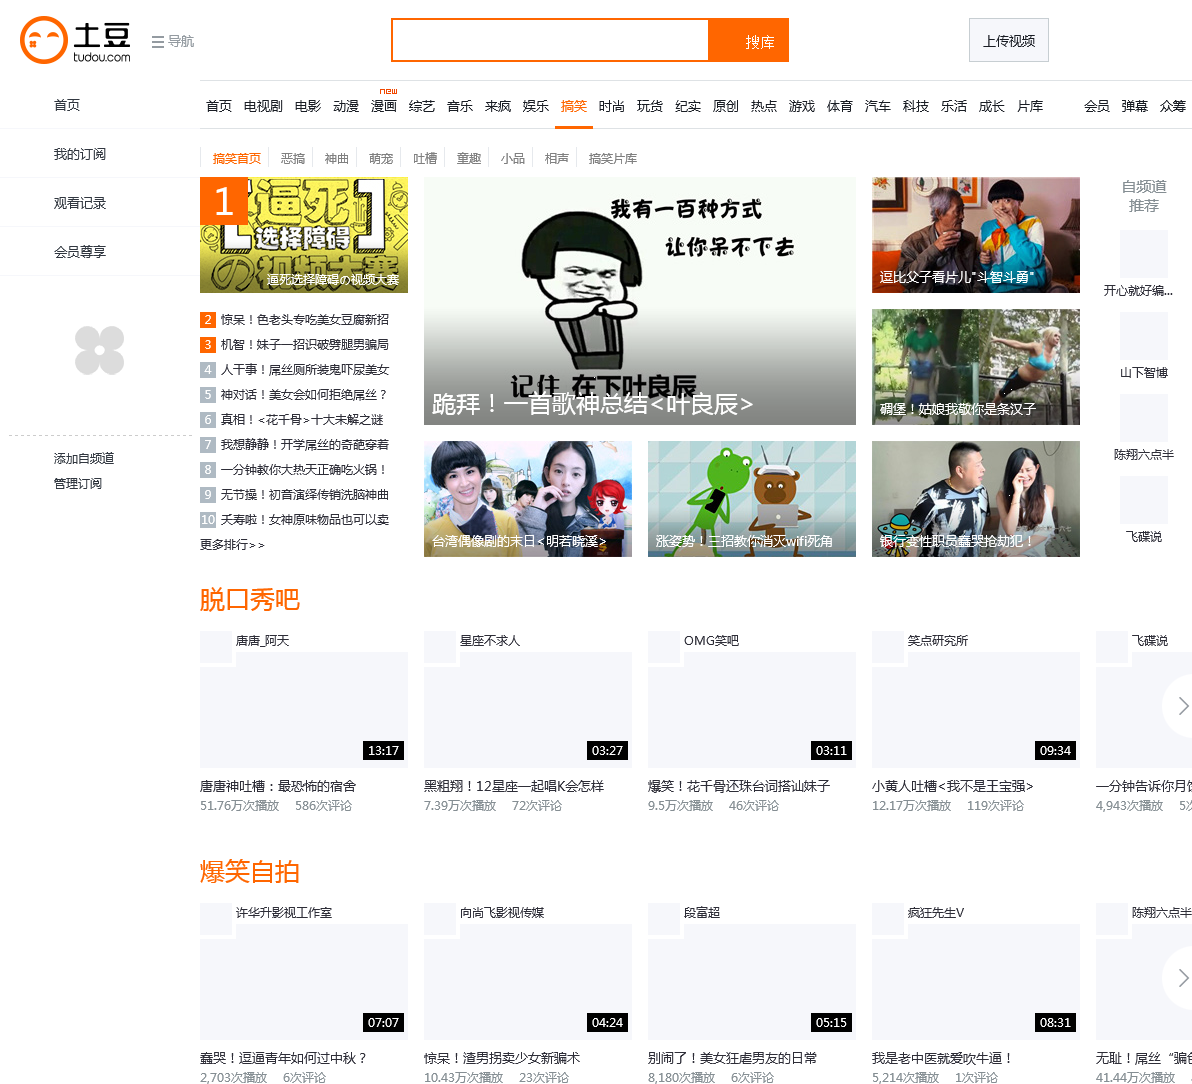Open 碉堡！姑娘我敬你是条汉子 thumbnail
This screenshot has height=1084, width=1192.
tap(975, 367)
